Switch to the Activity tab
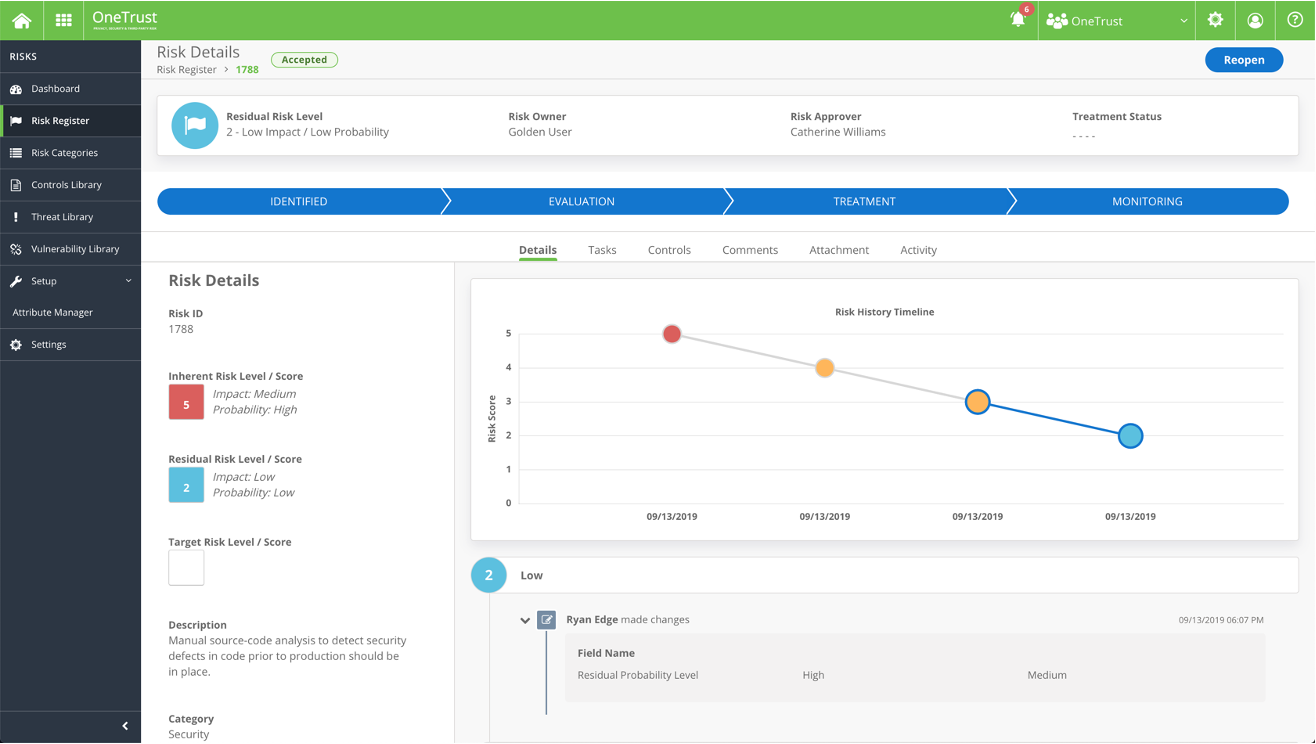This screenshot has height=744, width=1316. (918, 250)
